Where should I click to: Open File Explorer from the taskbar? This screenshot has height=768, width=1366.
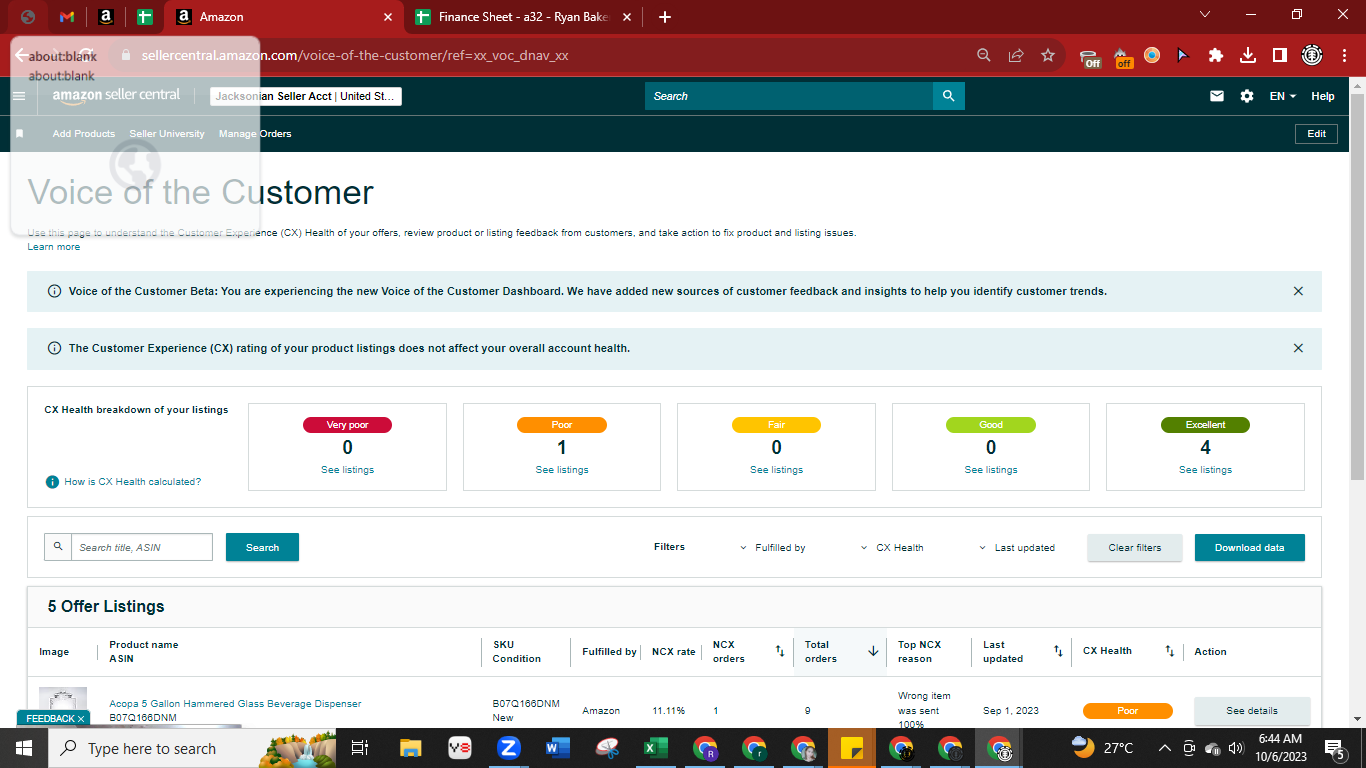[x=411, y=748]
